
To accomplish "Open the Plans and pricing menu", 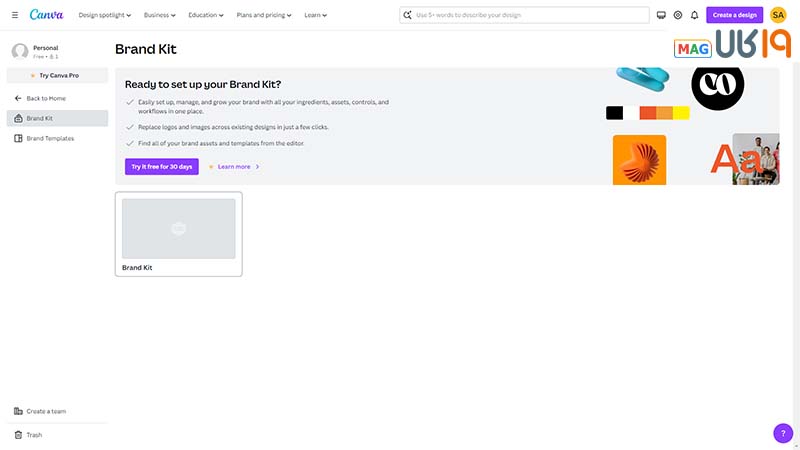I will pyautogui.click(x=264, y=15).
